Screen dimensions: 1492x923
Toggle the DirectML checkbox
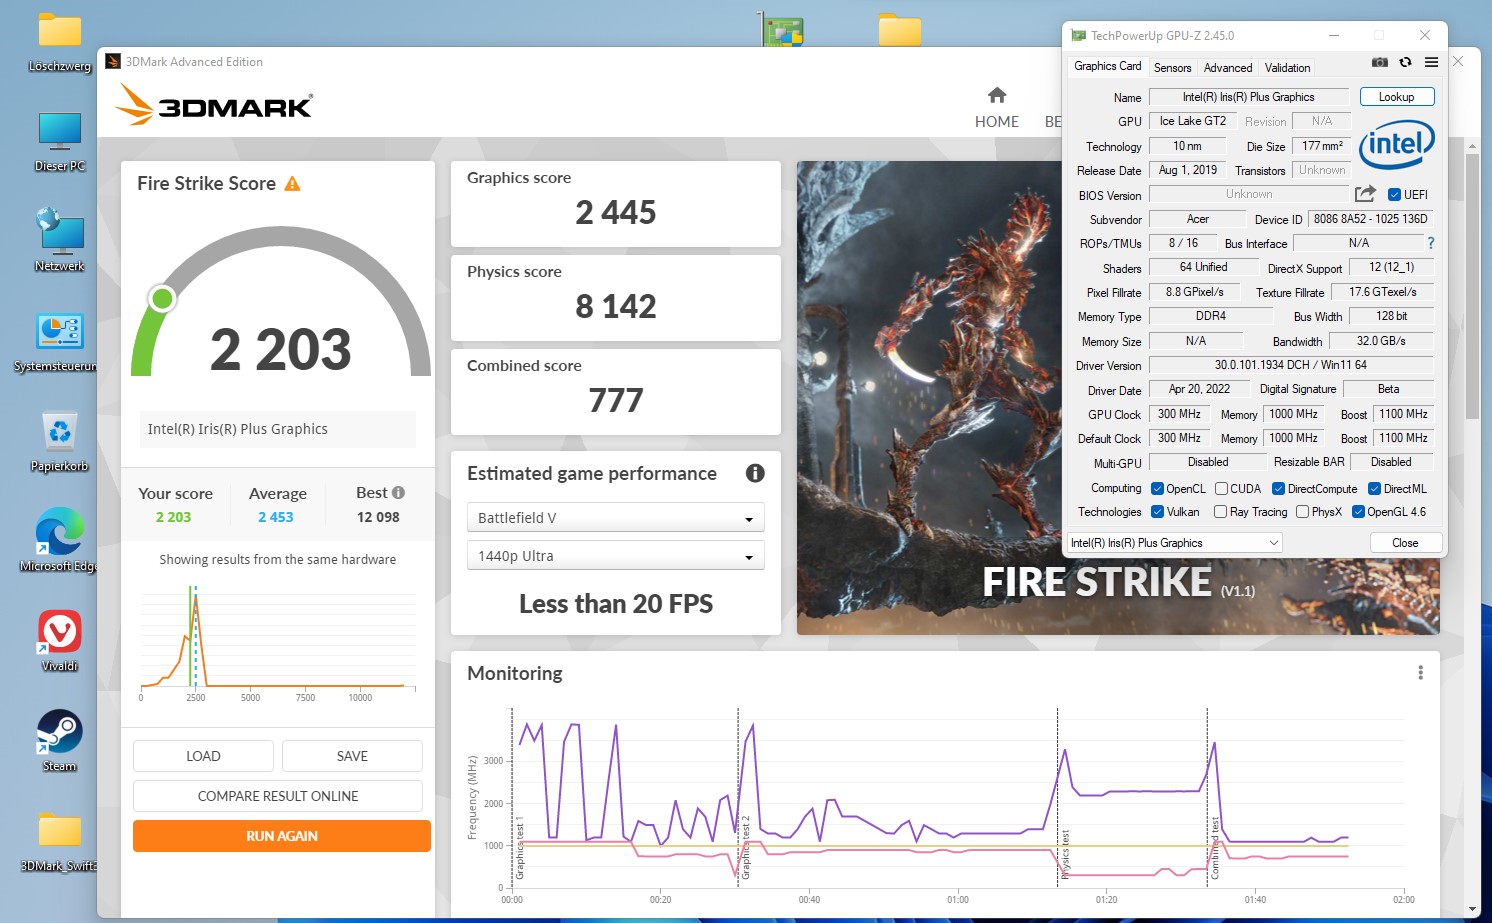[1374, 489]
